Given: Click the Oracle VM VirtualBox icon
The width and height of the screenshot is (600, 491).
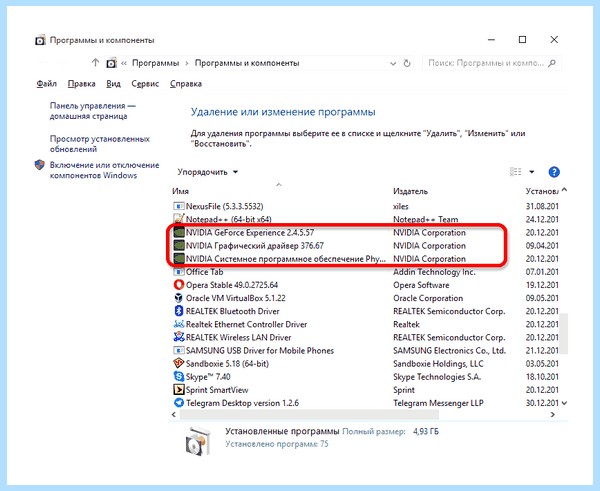Looking at the screenshot, I should coord(178,298).
